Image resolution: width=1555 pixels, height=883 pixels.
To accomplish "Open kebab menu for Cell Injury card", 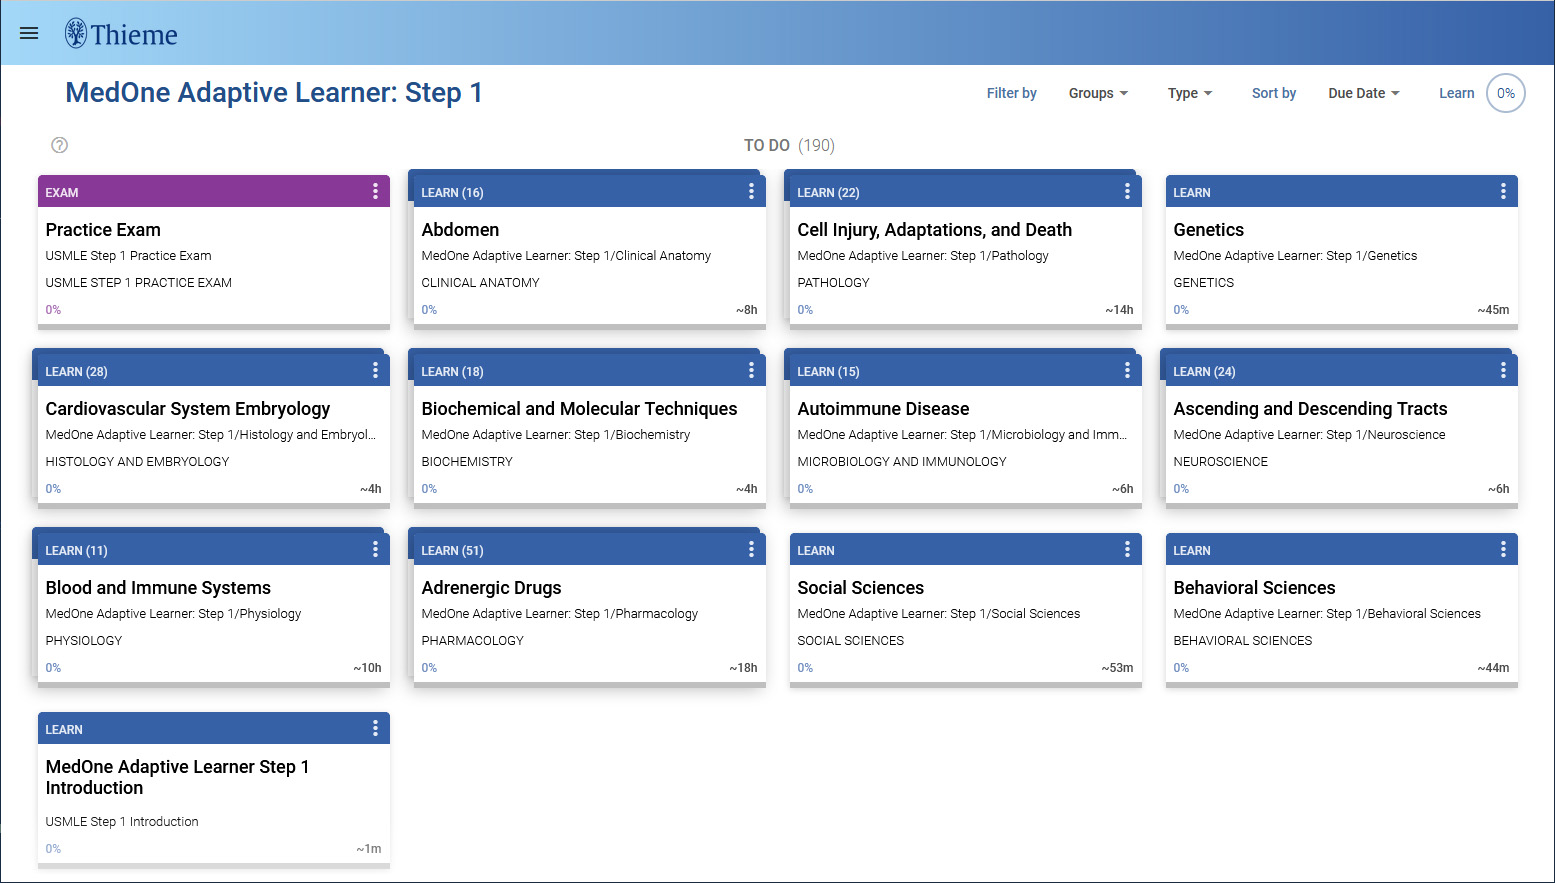I will (x=1127, y=191).
